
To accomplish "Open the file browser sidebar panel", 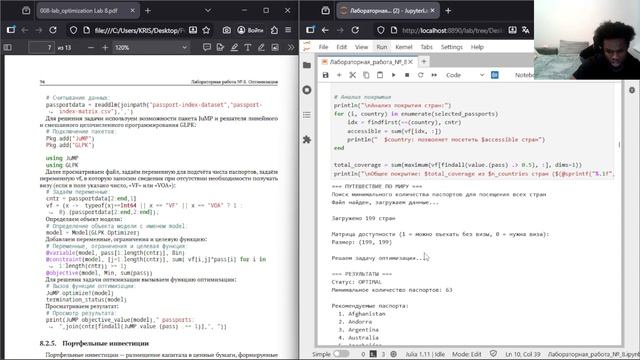I will (x=307, y=65).
